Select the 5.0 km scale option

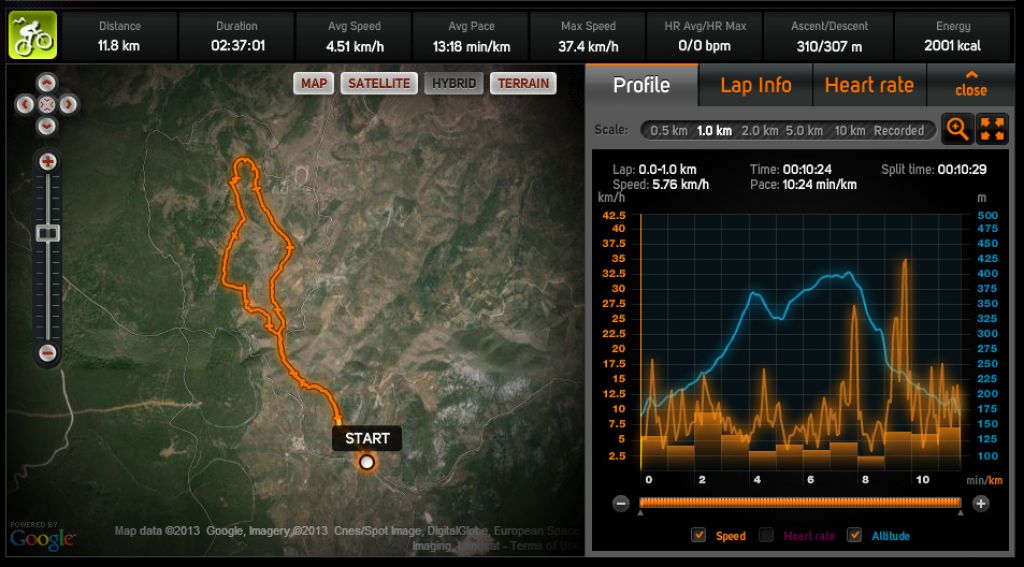[x=804, y=131]
